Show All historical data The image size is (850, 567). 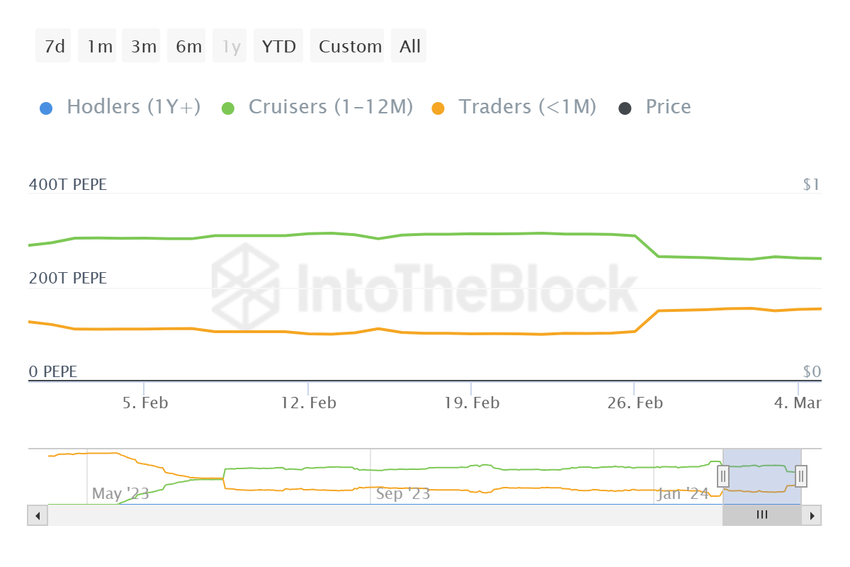[410, 46]
